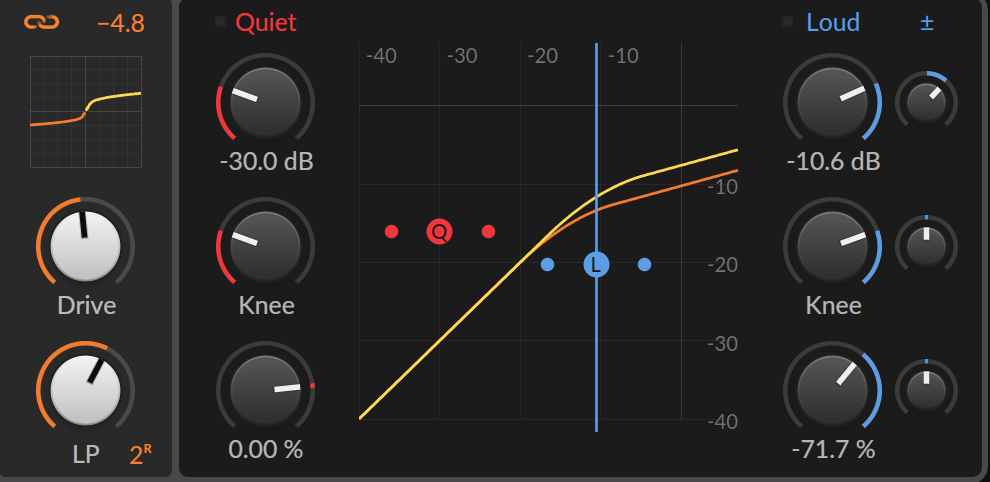Click the -71.7 % Loud ratio value

[x=833, y=450]
